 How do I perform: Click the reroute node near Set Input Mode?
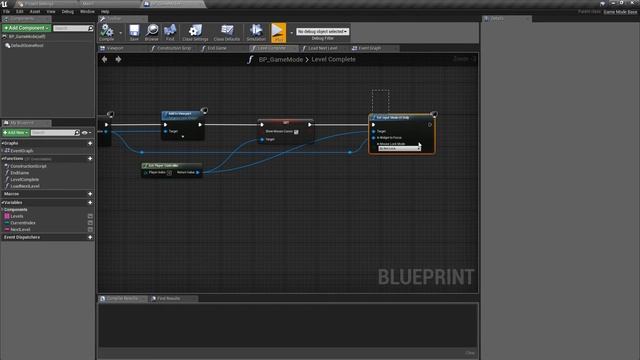point(350,152)
